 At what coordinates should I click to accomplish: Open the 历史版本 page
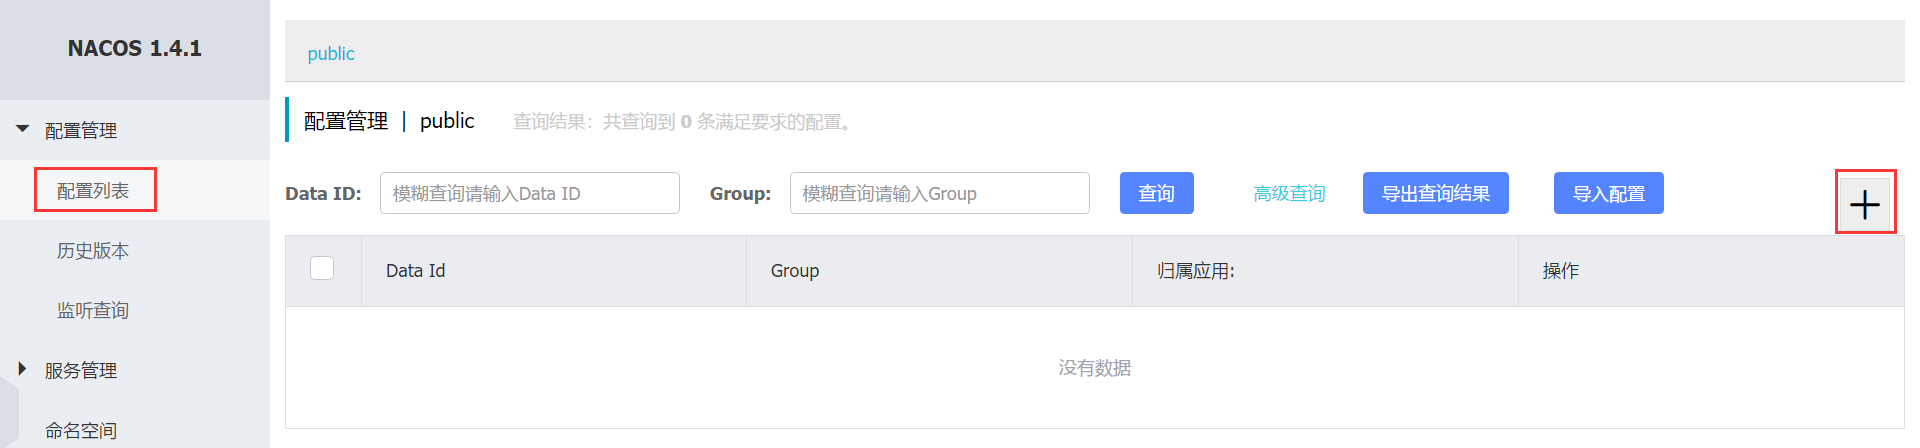coord(93,250)
